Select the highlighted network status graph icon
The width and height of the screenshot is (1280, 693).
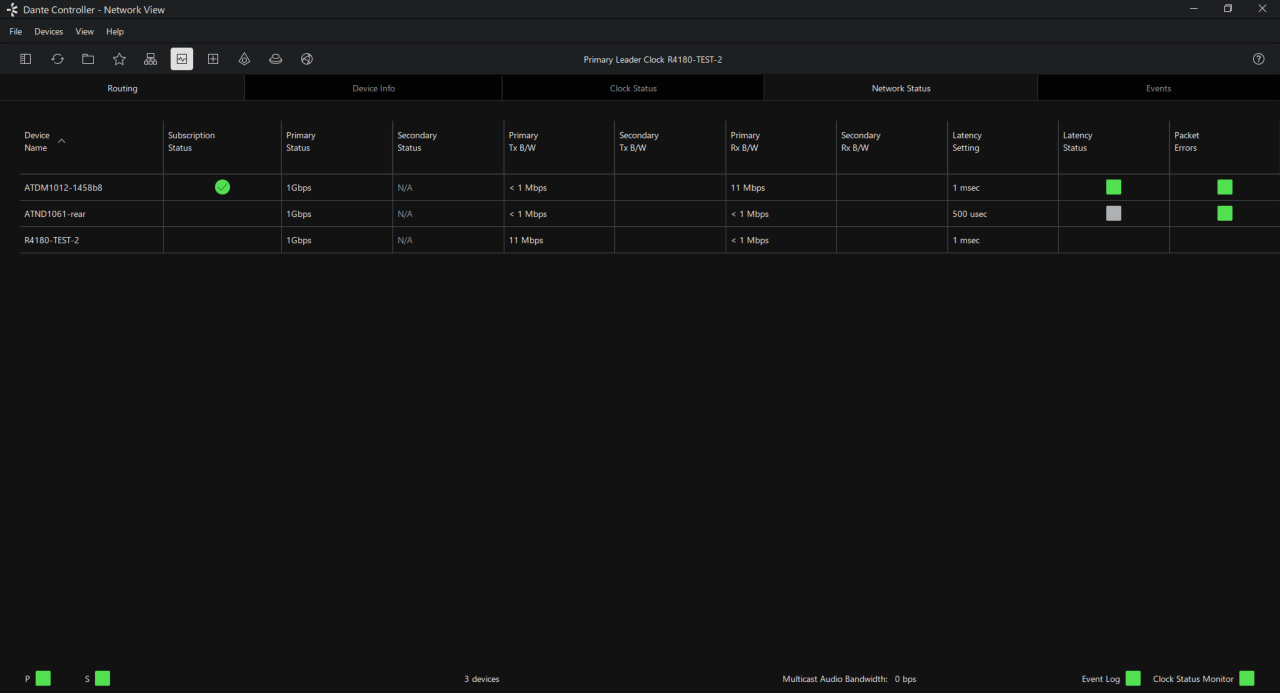(182, 59)
